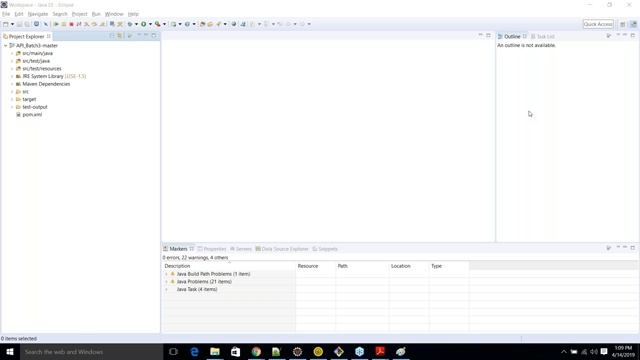The height and width of the screenshot is (360, 640).
Task: Open the Navigate menu
Action: 38,14
